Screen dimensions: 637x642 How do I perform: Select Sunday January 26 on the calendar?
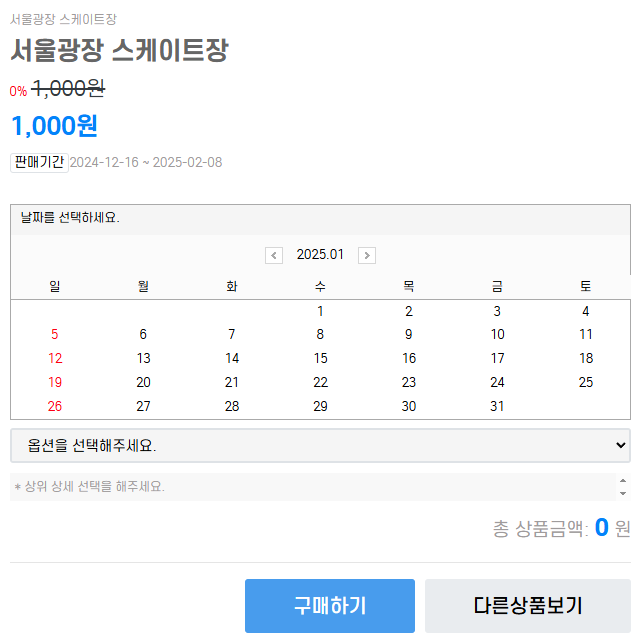click(x=54, y=406)
